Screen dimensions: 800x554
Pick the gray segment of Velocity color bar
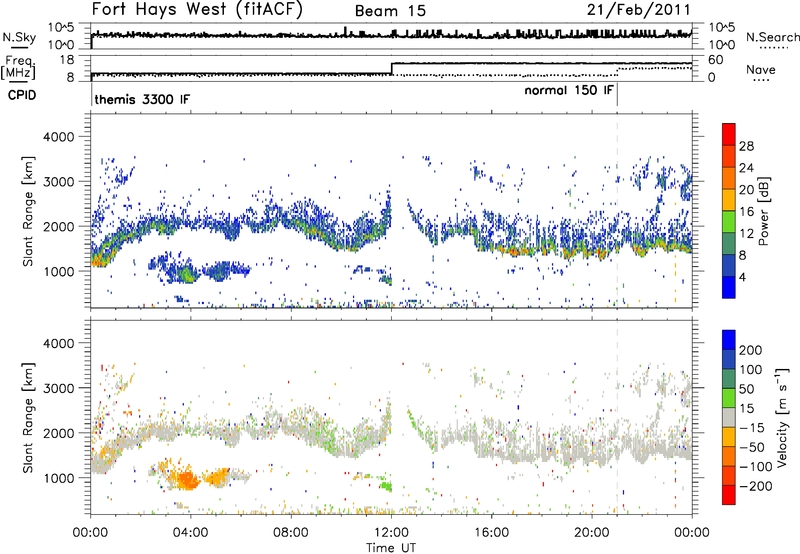point(729,417)
